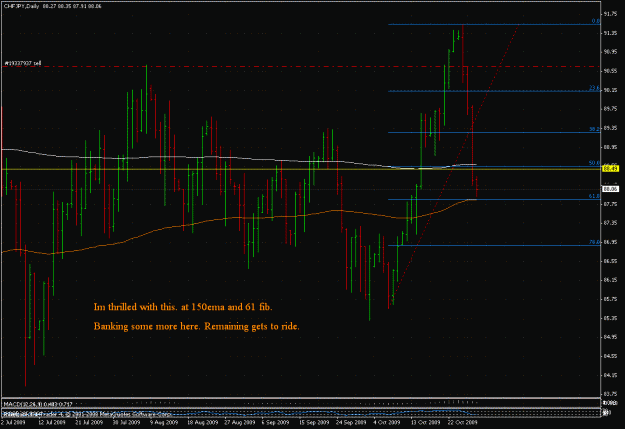This screenshot has height=429, width=625.
Task: Click the 2 Jul 2009 date label
Action: pyautogui.click(x=14, y=422)
